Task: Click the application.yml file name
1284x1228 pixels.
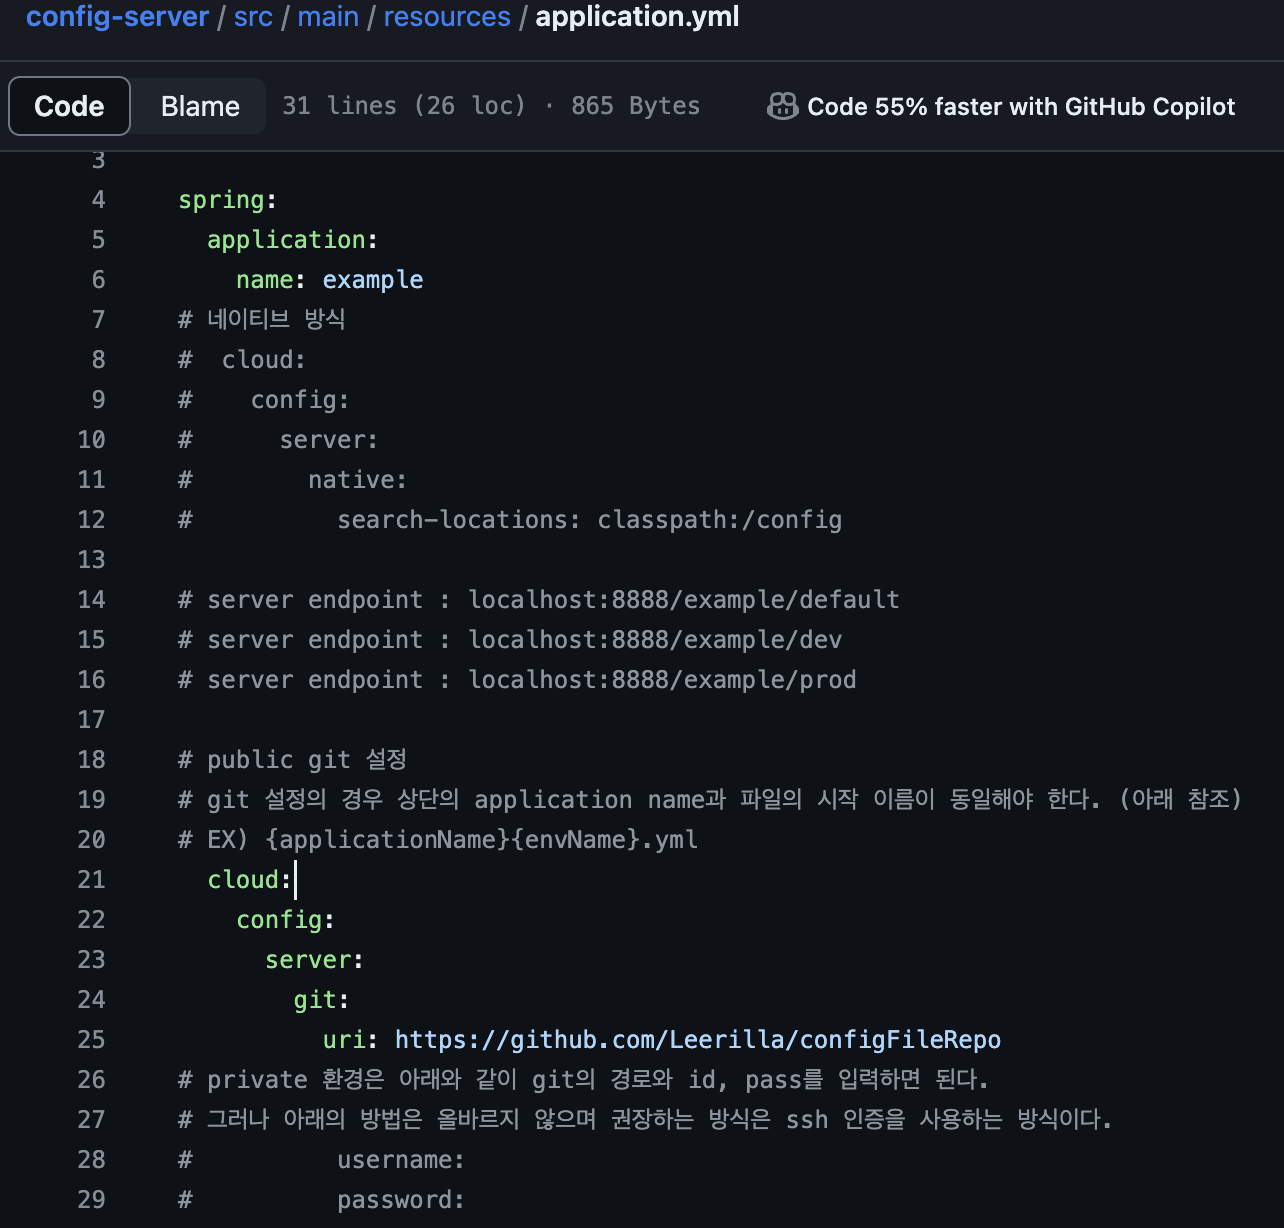Action: (x=637, y=17)
